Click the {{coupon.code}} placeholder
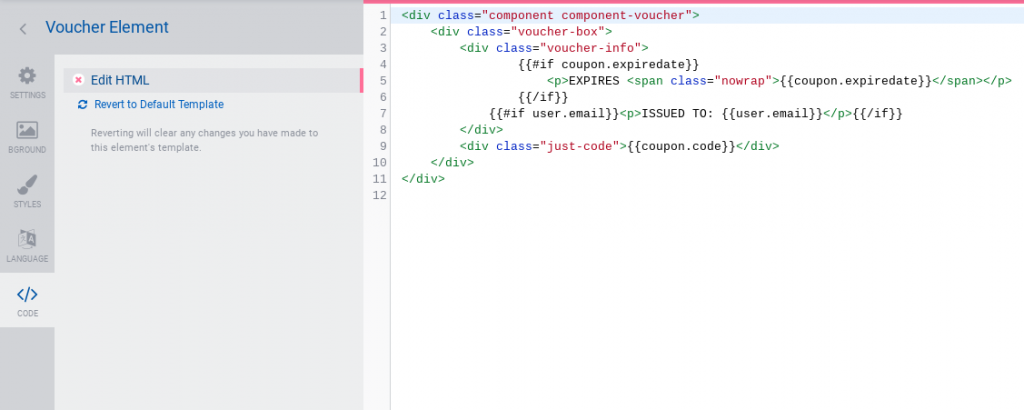 681,146
